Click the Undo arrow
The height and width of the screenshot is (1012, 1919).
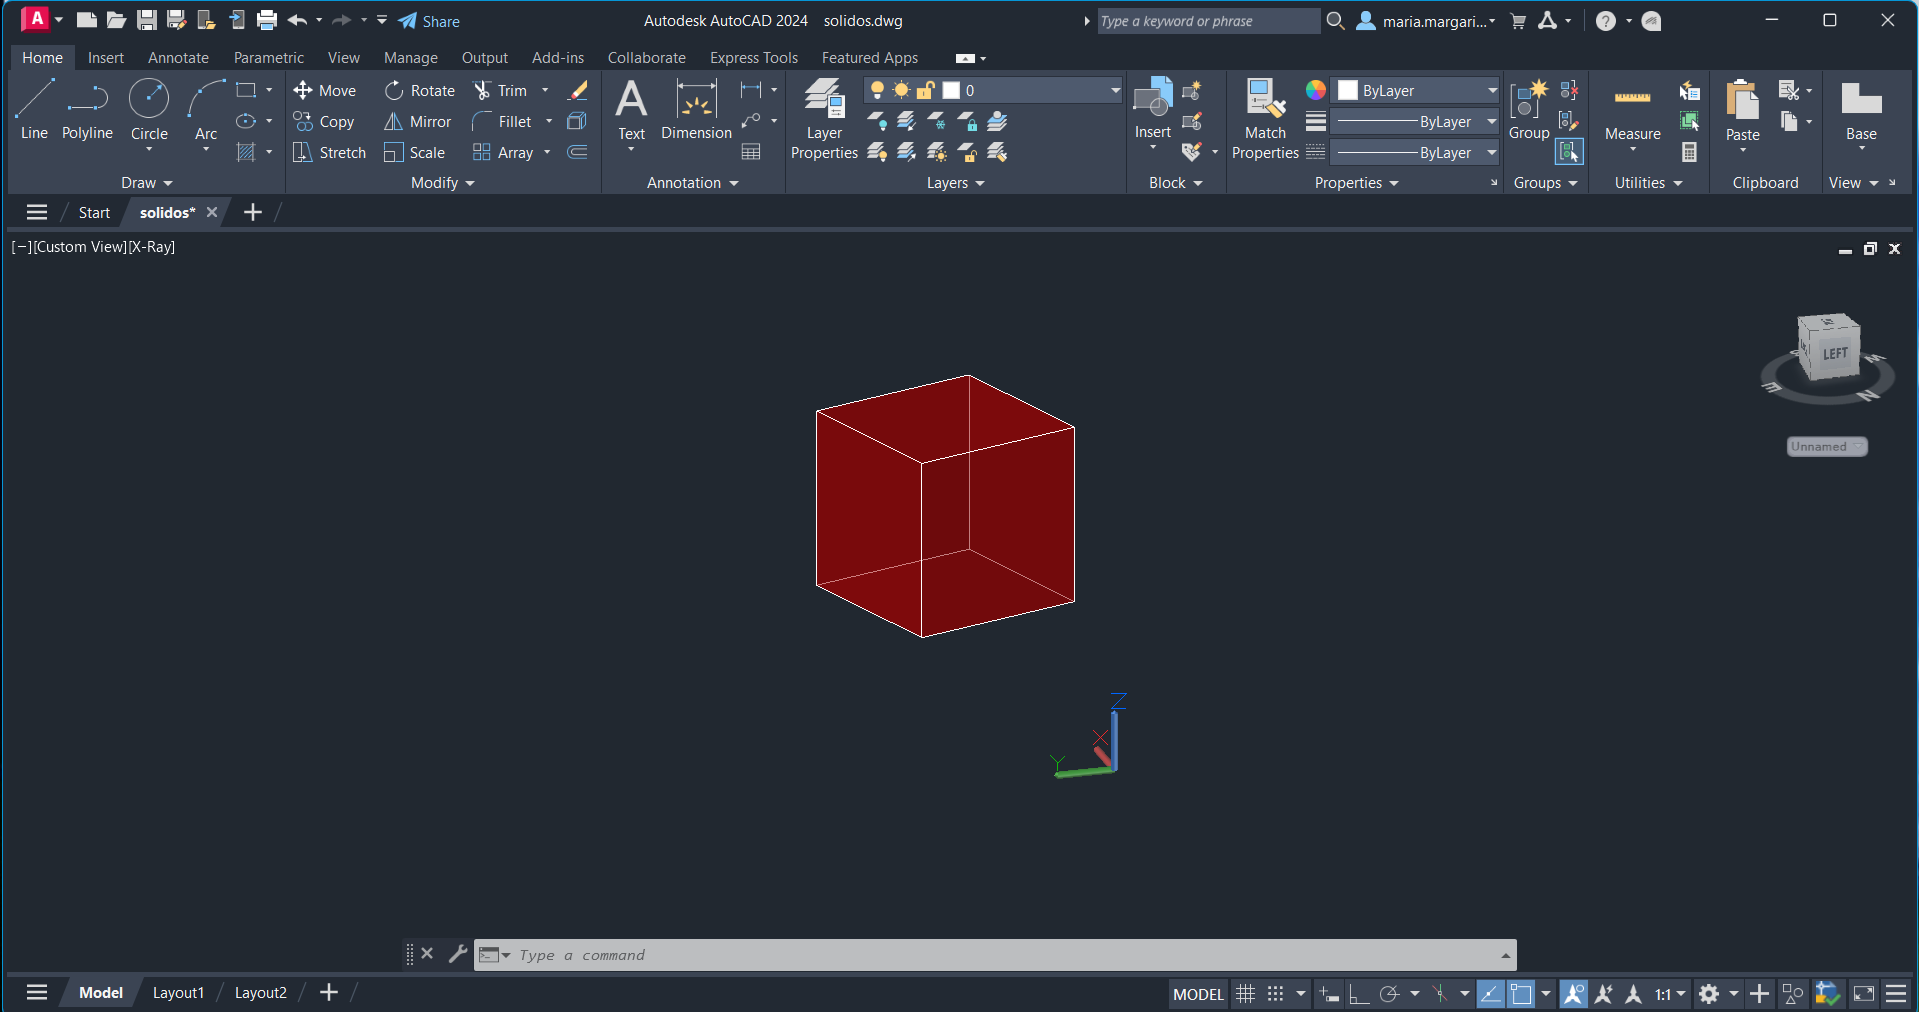pos(297,20)
